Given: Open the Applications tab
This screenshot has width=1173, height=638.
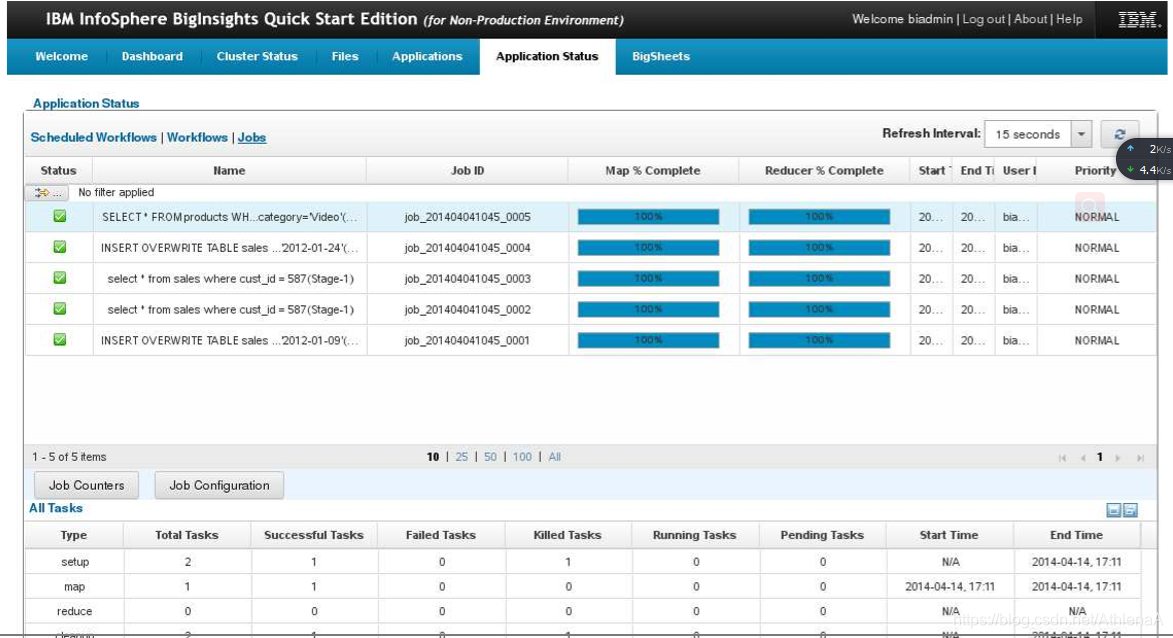Looking at the screenshot, I should (427, 56).
